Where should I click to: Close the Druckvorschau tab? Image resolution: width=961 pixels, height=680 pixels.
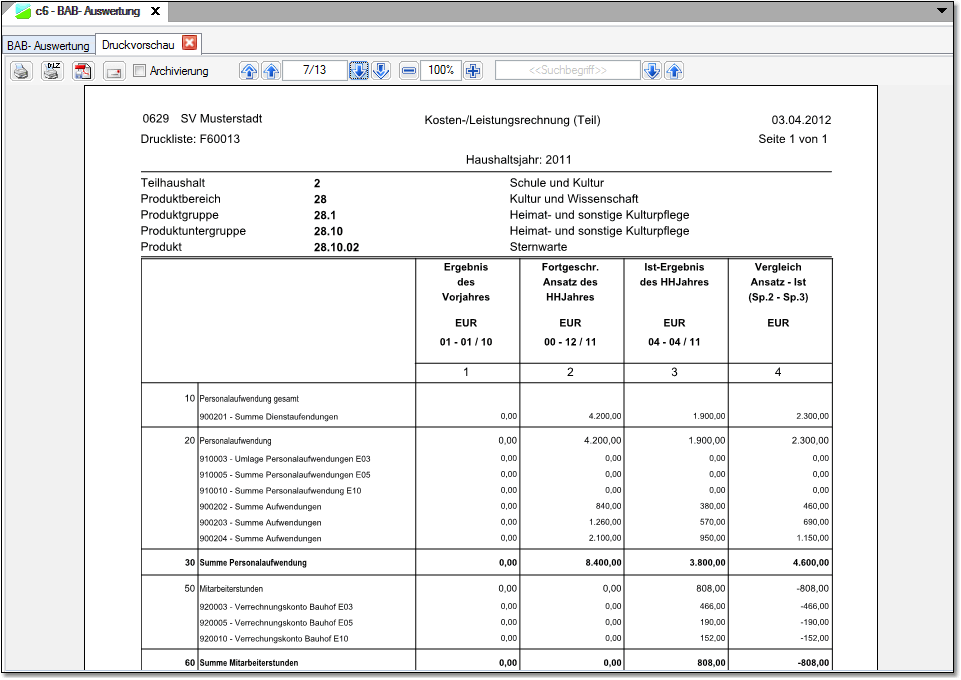point(189,43)
